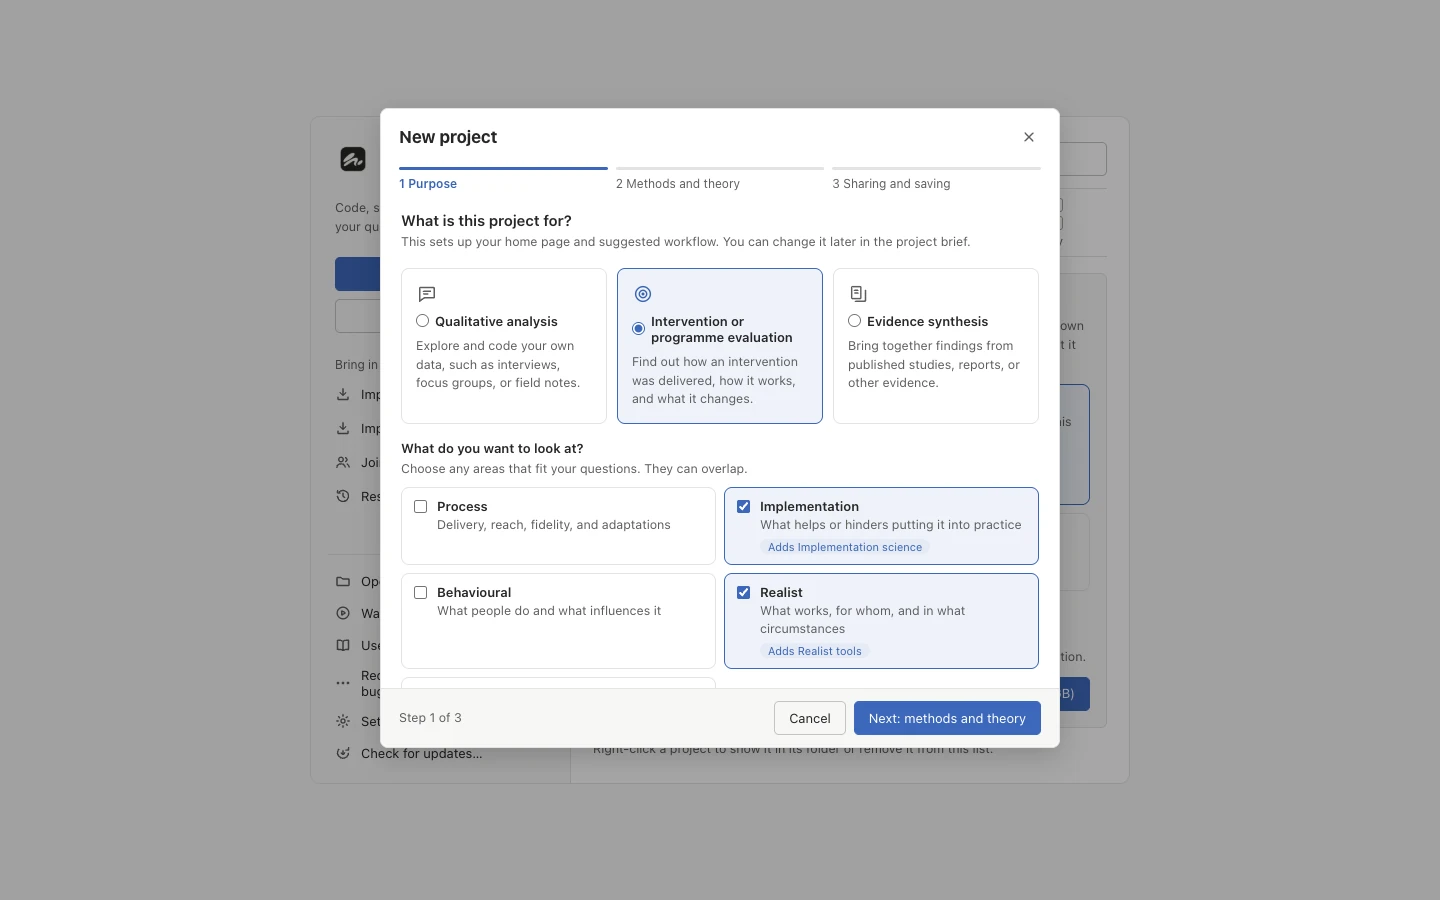Viewport: 1440px width, 900px height.
Task: Click the settings gear icon in sidebar
Action: (x=343, y=721)
